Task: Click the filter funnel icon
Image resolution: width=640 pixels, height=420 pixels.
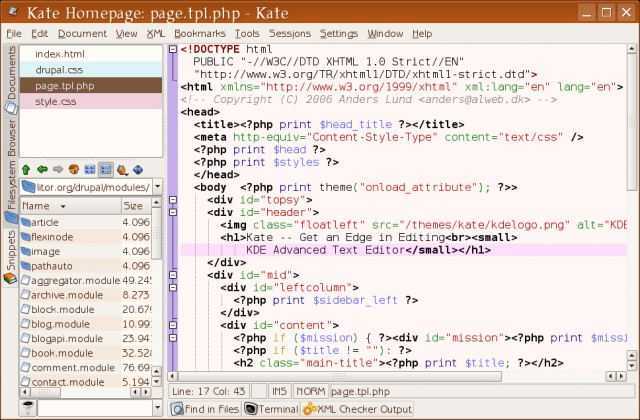Action: click(28, 407)
